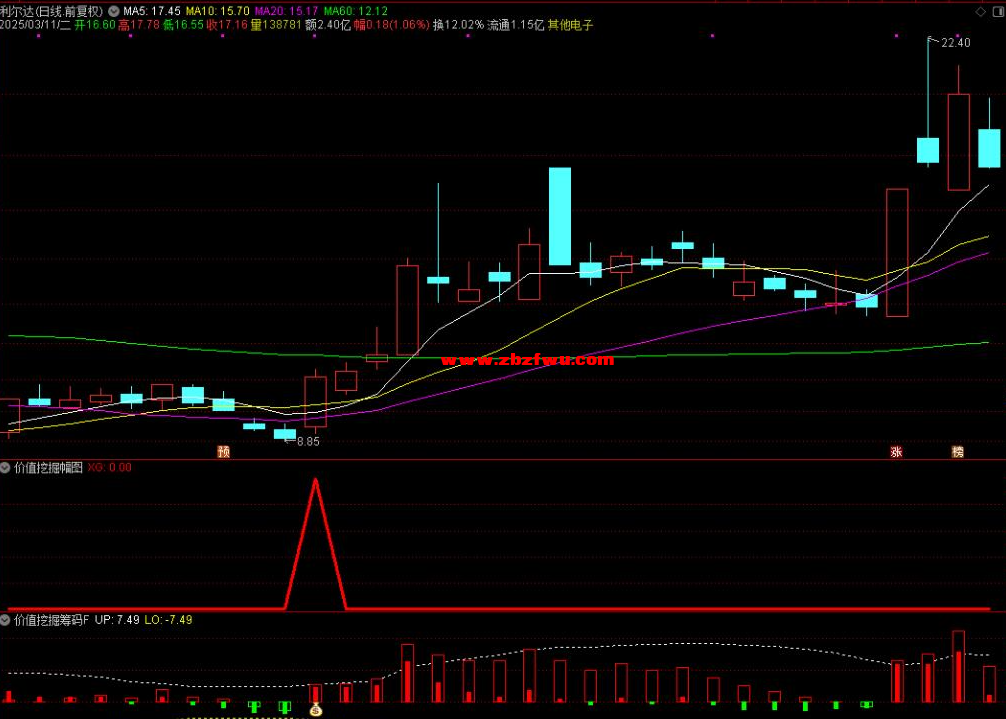Click the 价值挖掘幅图 indicator name

click(x=49, y=468)
